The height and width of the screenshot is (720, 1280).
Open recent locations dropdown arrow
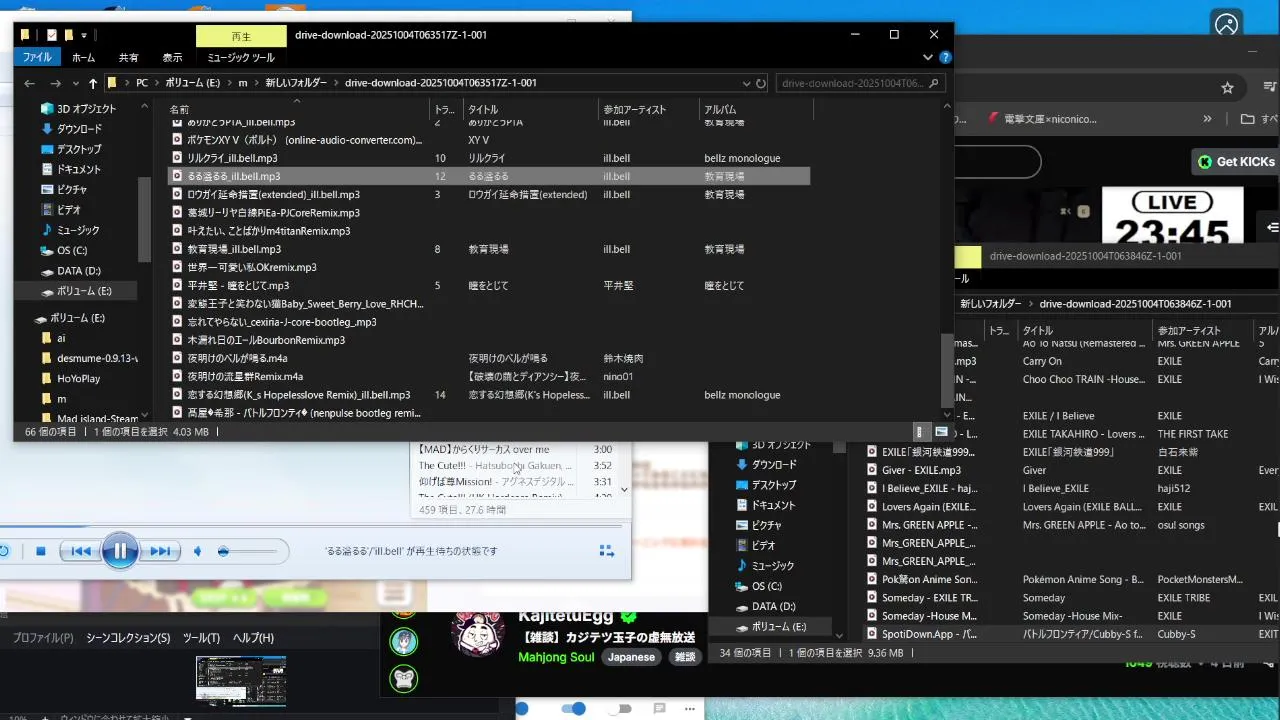pyautogui.click(x=74, y=84)
